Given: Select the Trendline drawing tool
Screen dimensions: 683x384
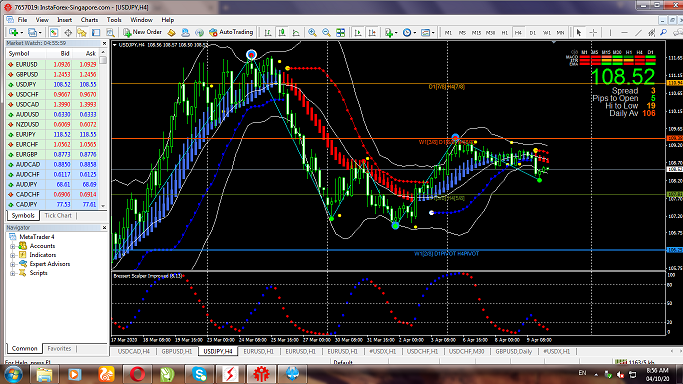Looking at the screenshot, I should [x=638, y=32].
